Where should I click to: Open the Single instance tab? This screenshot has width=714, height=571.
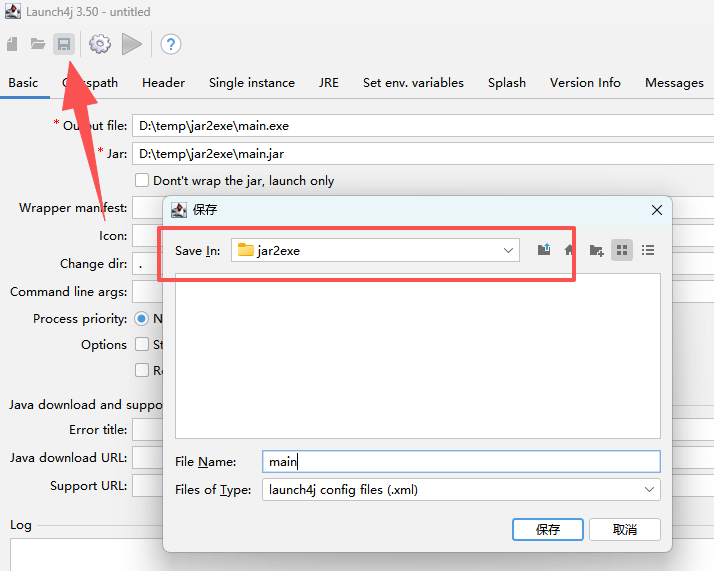pyautogui.click(x=252, y=83)
